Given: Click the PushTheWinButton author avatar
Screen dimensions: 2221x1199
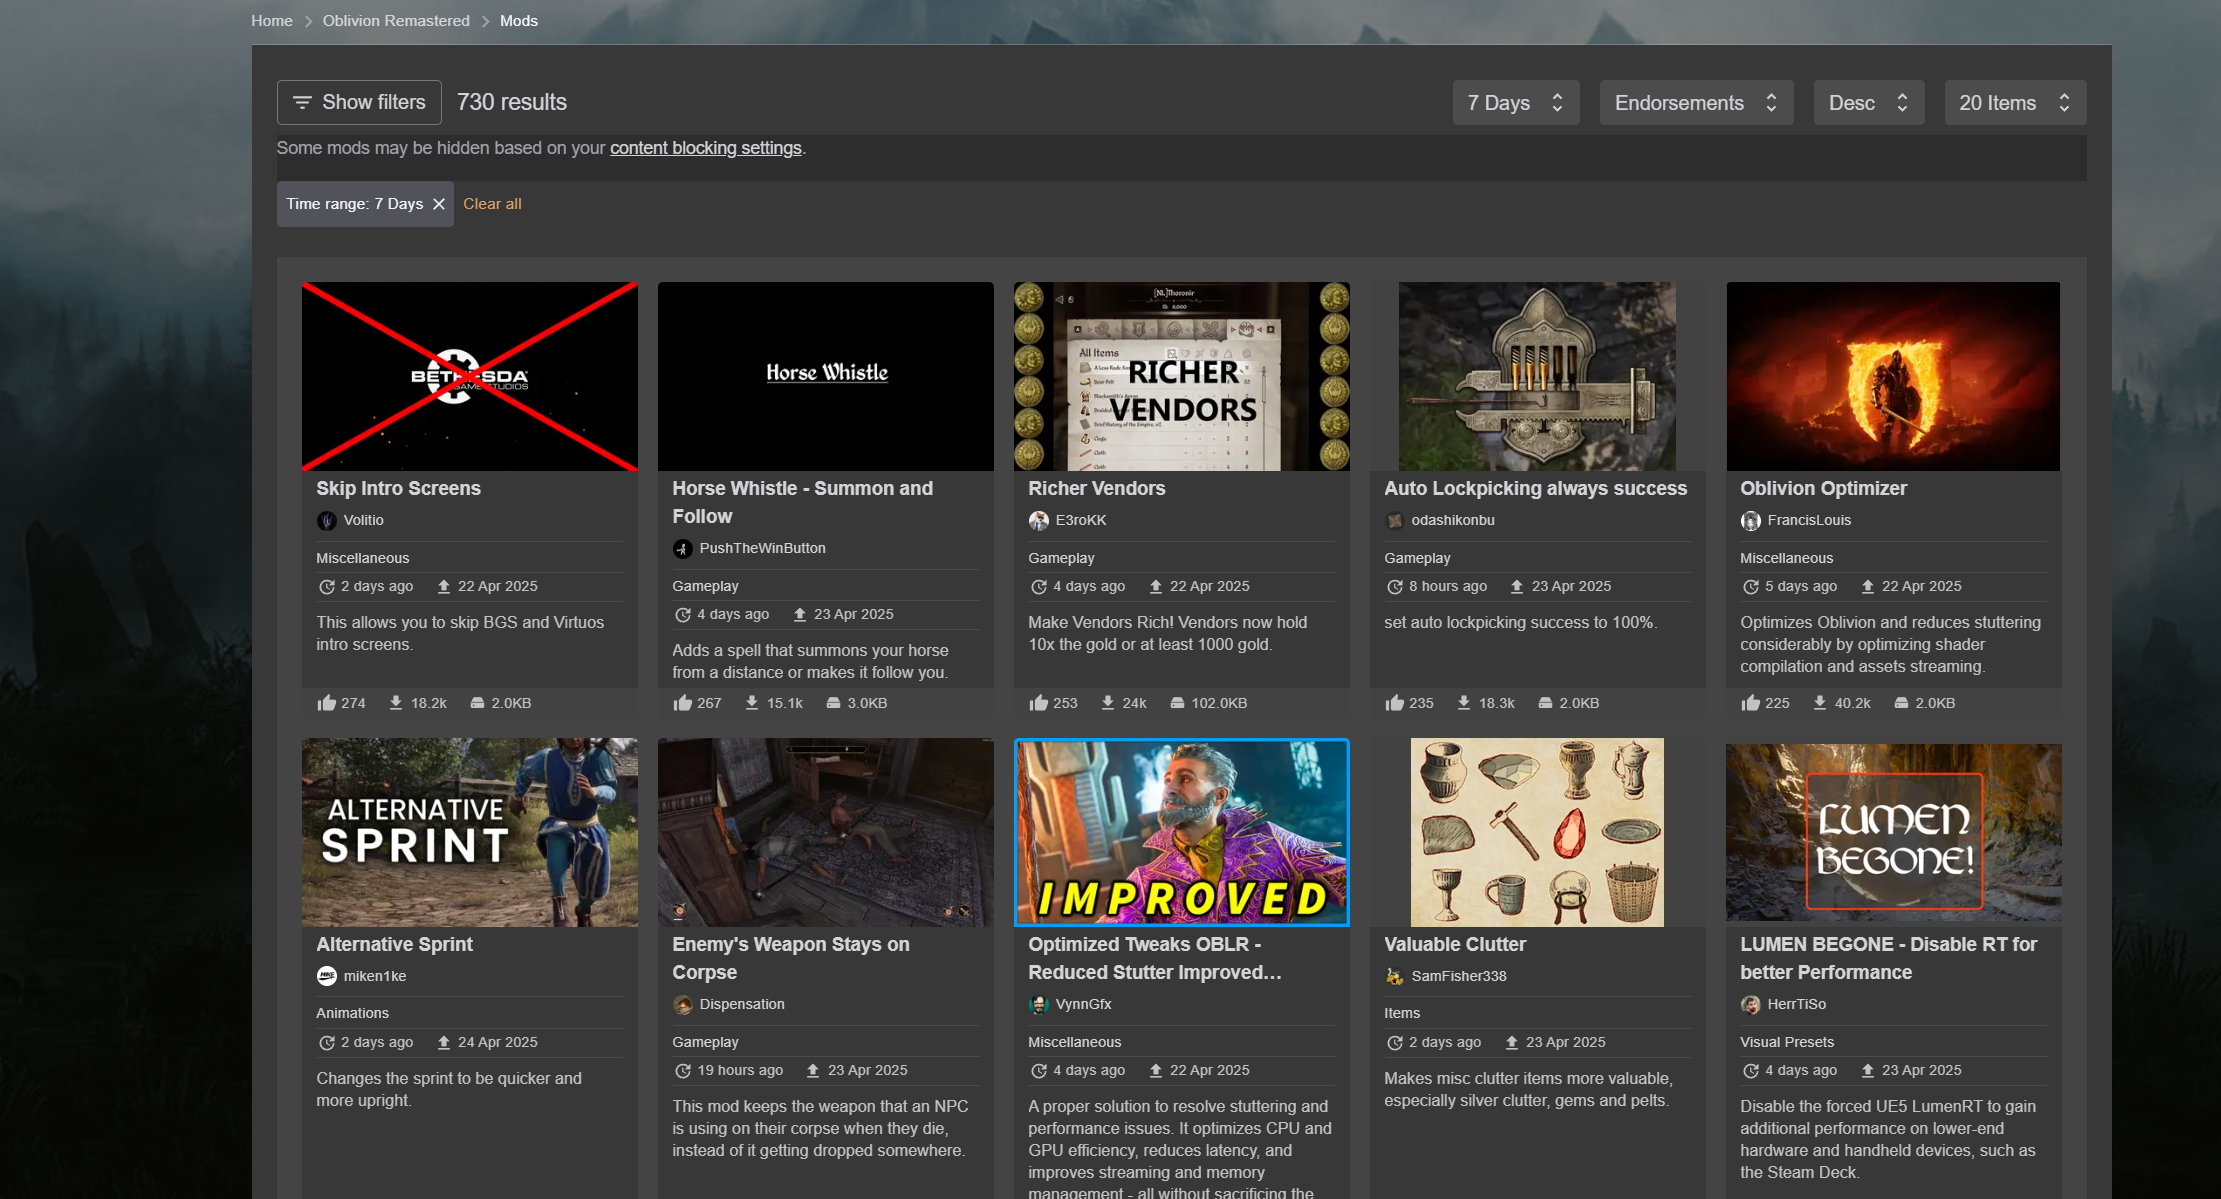Looking at the screenshot, I should 682,549.
